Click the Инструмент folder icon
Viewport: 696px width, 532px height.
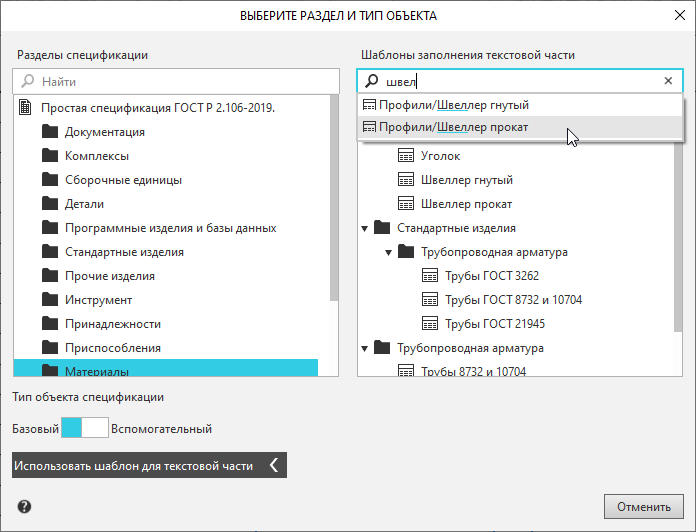51,300
